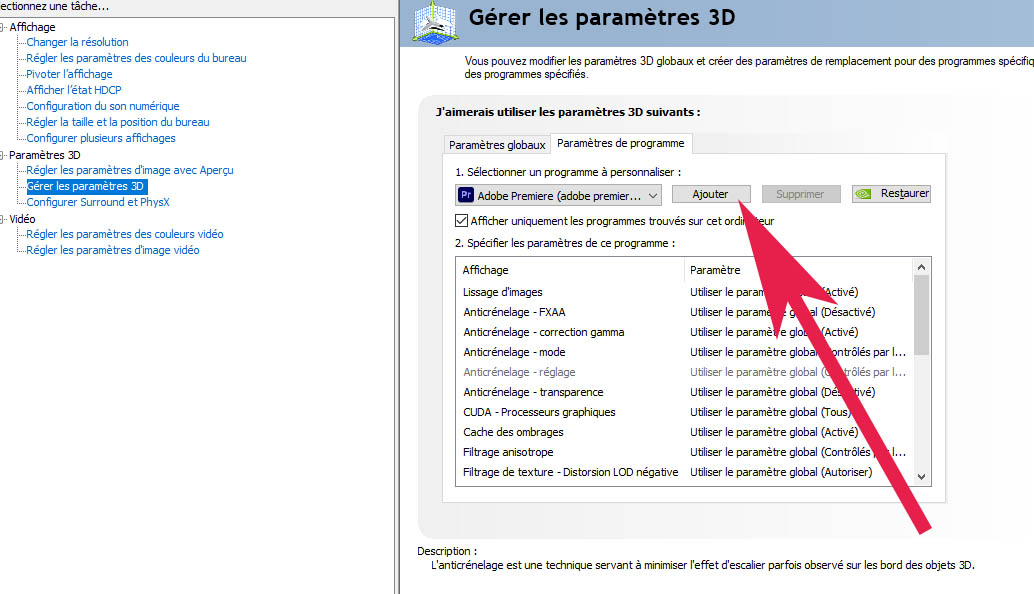The height and width of the screenshot is (594, 1034).
Task: Select the Anticrénelage - FXAA row
Action: [684, 312]
